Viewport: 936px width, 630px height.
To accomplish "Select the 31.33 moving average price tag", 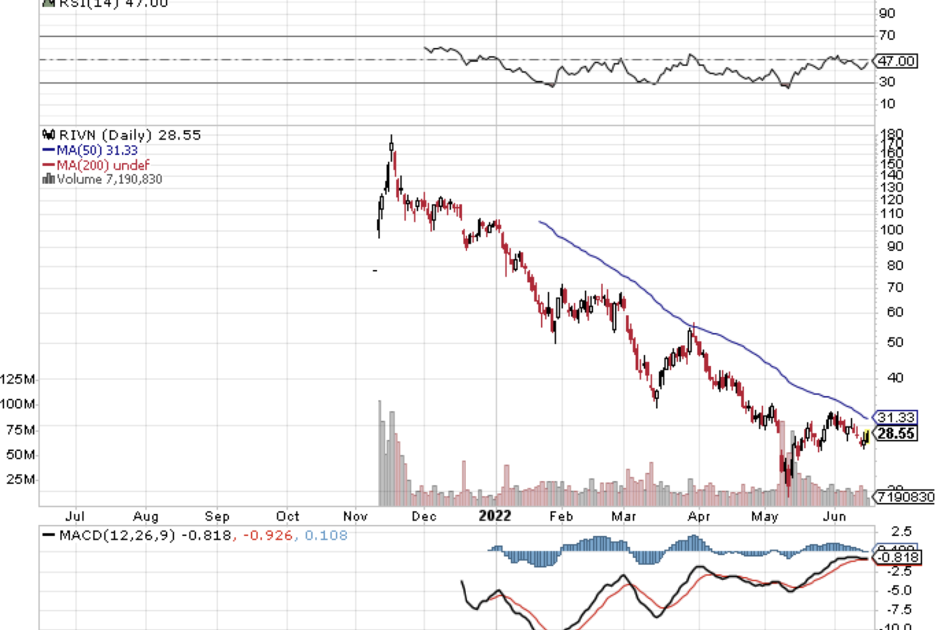I will point(894,417).
